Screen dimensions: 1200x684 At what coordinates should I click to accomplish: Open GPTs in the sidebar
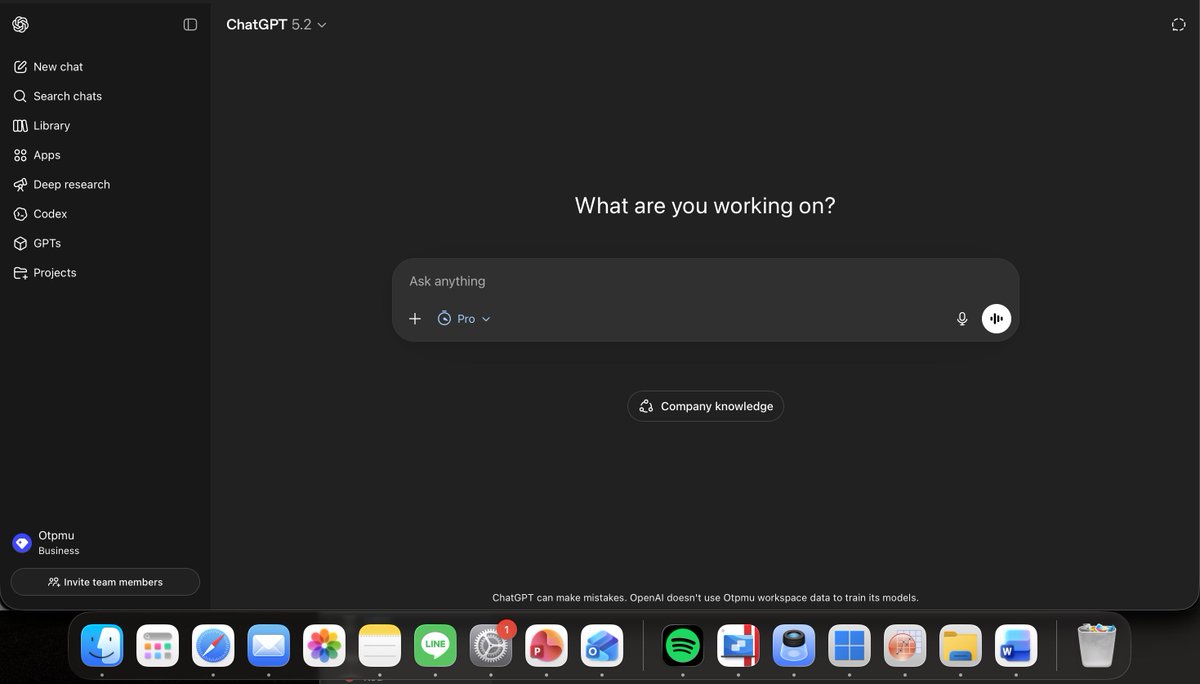(105, 243)
